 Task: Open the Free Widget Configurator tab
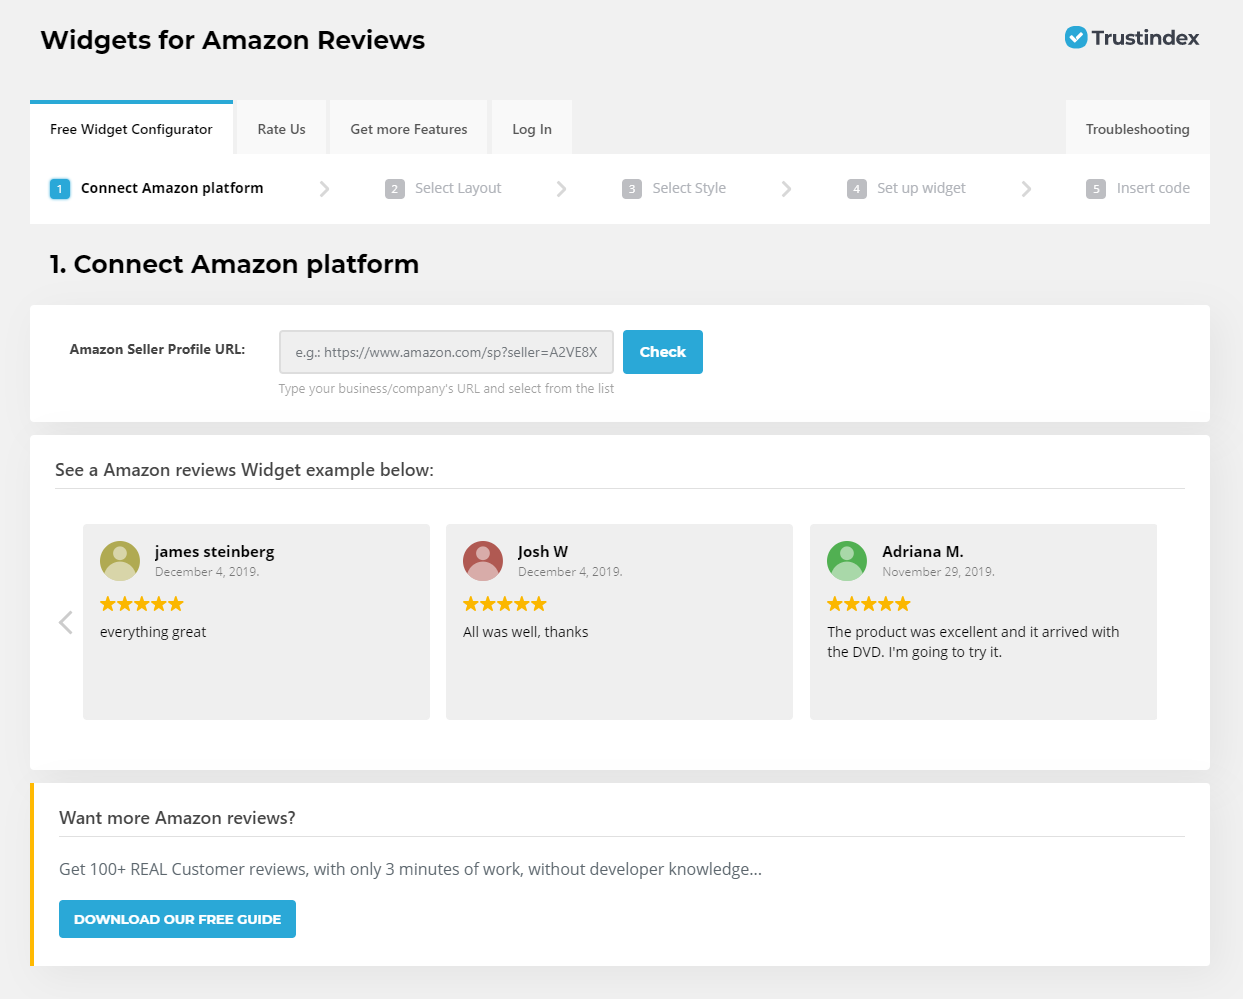(x=131, y=128)
